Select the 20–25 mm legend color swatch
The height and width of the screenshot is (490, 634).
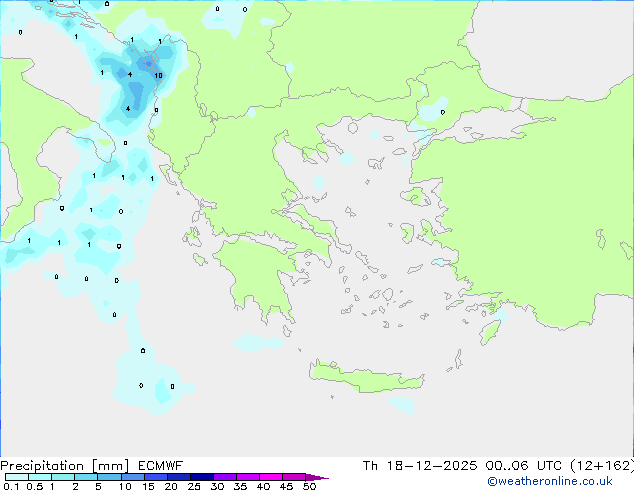click(x=178, y=477)
